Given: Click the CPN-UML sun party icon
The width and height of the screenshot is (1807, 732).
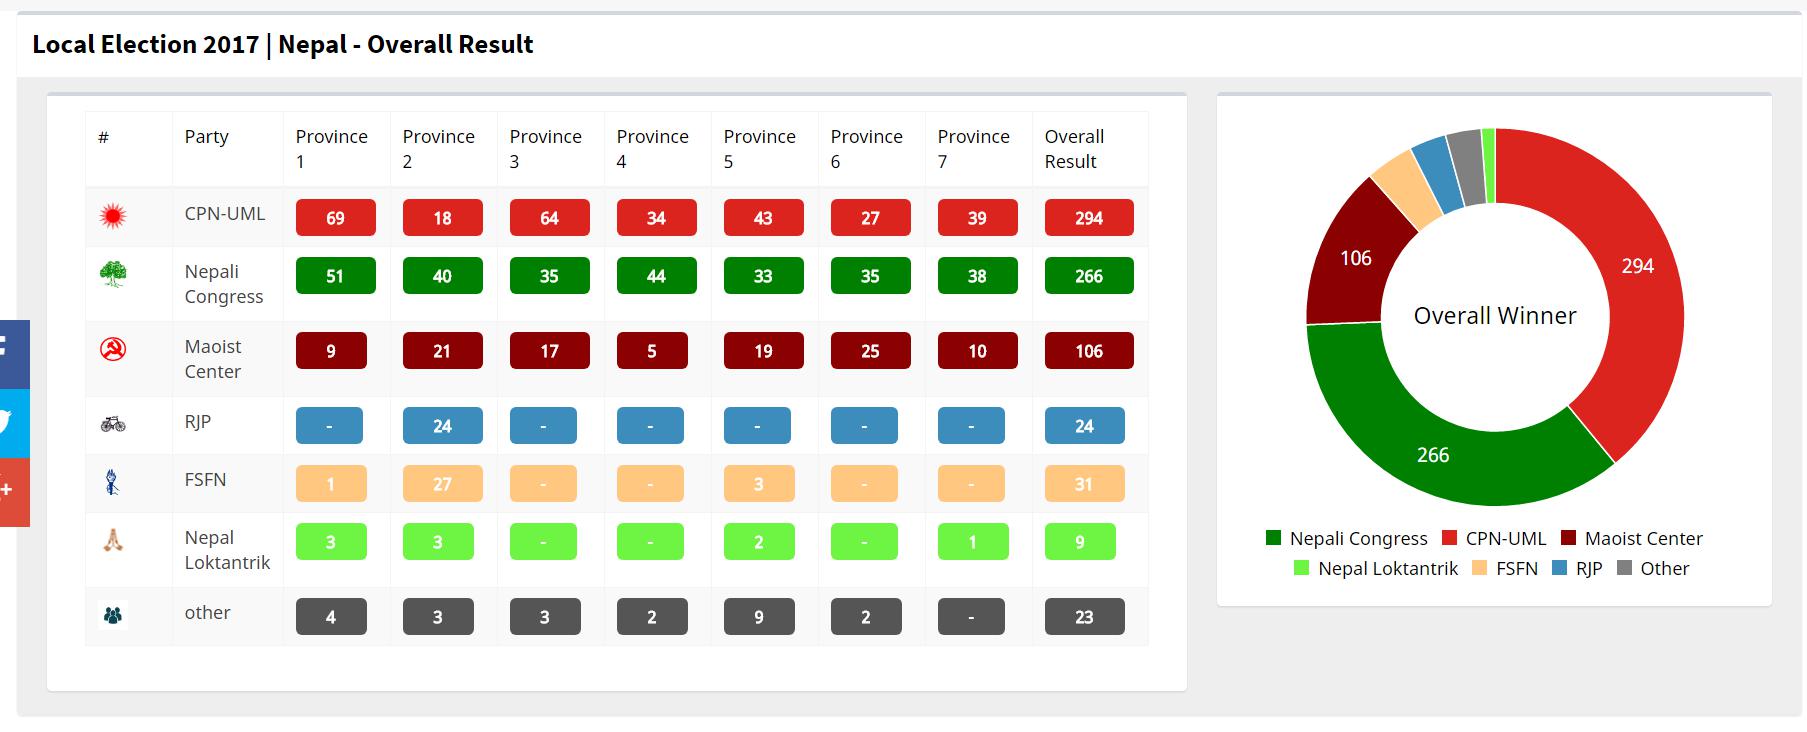Looking at the screenshot, I should coord(113,215).
